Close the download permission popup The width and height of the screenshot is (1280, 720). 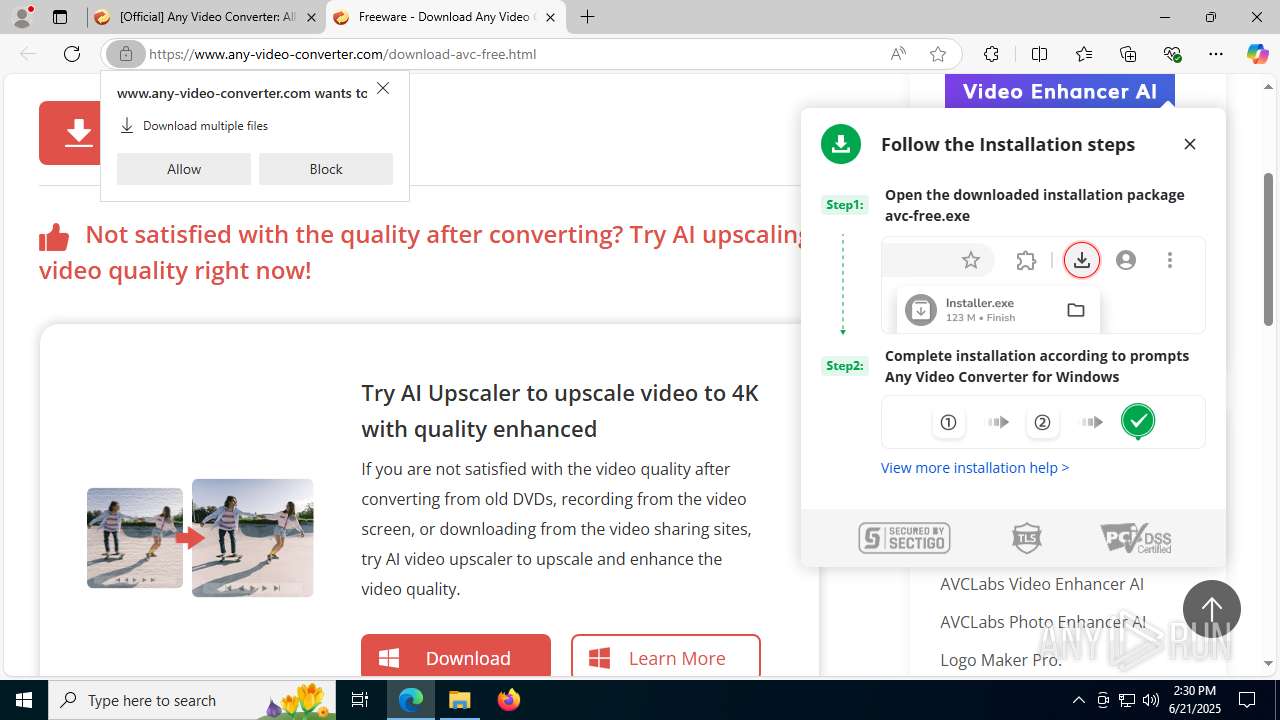[x=383, y=89]
